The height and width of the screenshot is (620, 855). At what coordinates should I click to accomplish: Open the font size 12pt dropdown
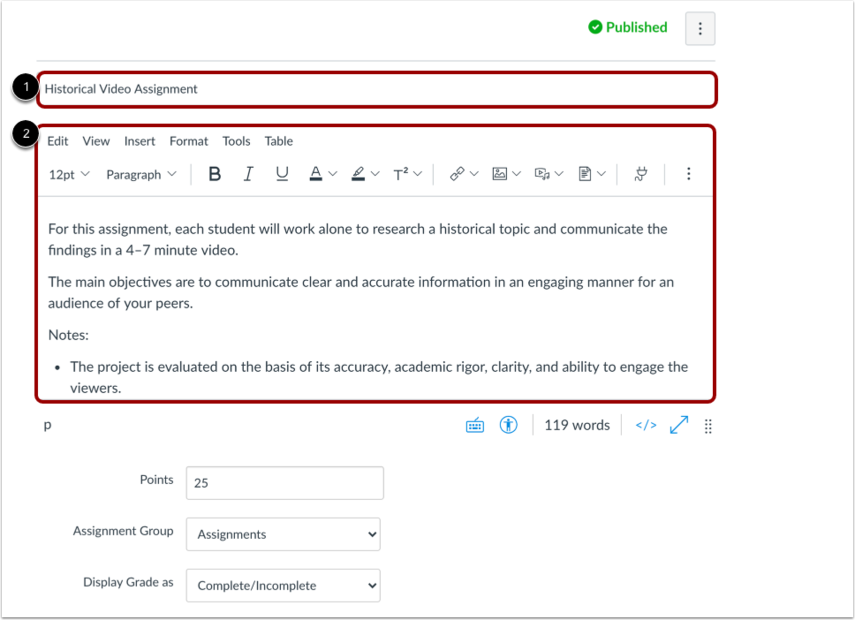[69, 174]
